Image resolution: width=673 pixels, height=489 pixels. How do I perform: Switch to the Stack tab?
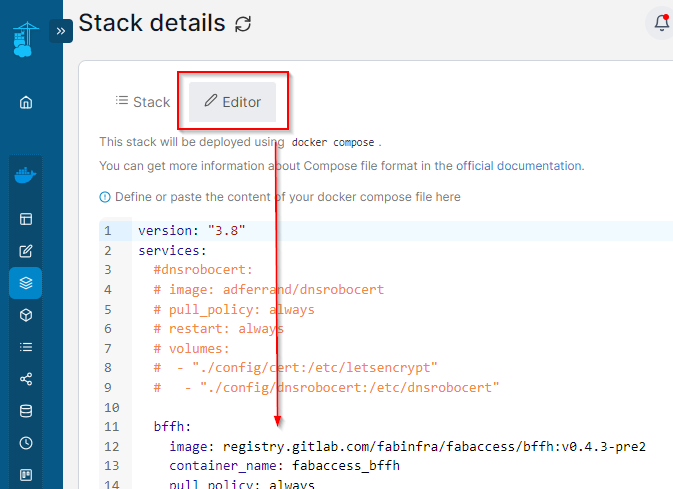[x=142, y=102]
